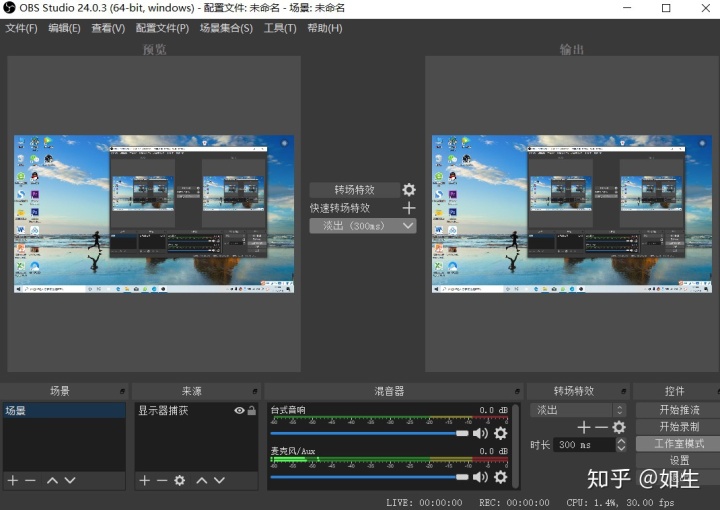This screenshot has height=510, width=720.
Task: Click the 预览 preview canvas
Action: [x=154, y=214]
